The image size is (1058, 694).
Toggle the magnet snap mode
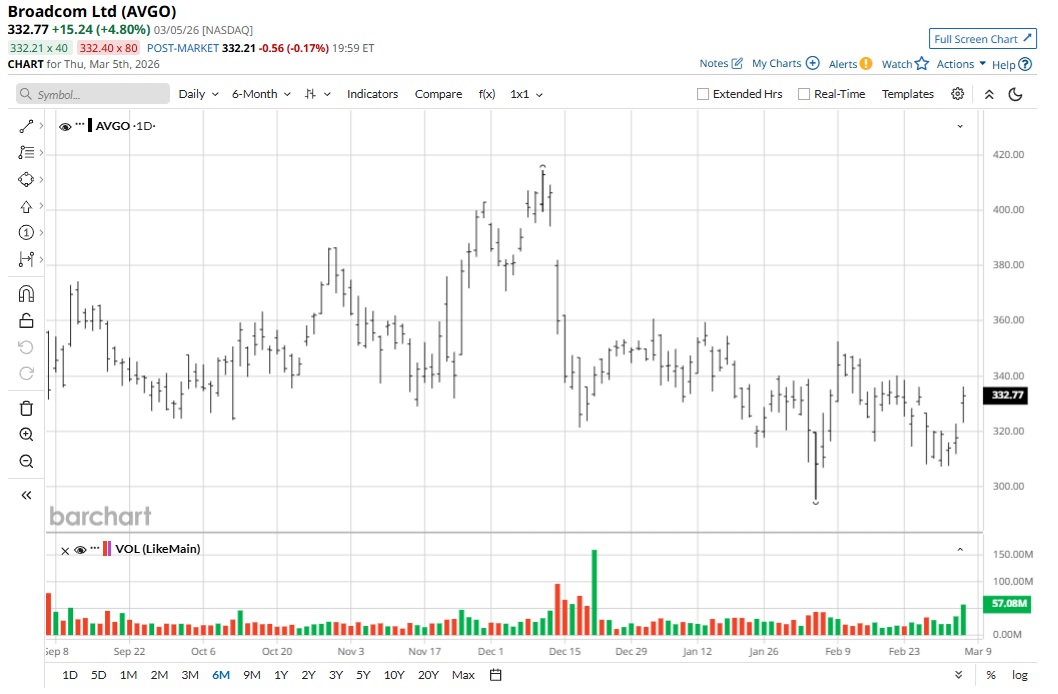[x=26, y=294]
